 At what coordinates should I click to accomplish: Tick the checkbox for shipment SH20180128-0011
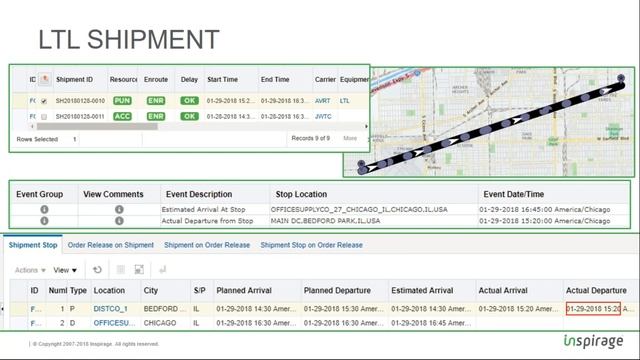pyautogui.click(x=44, y=117)
